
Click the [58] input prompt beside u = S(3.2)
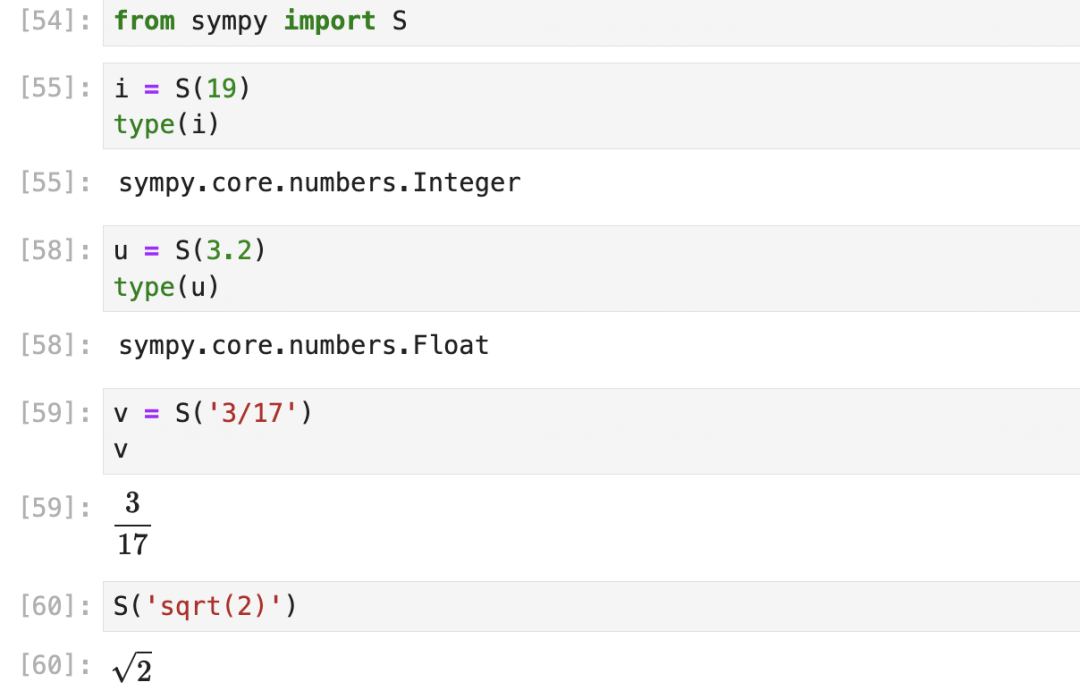coord(48,250)
